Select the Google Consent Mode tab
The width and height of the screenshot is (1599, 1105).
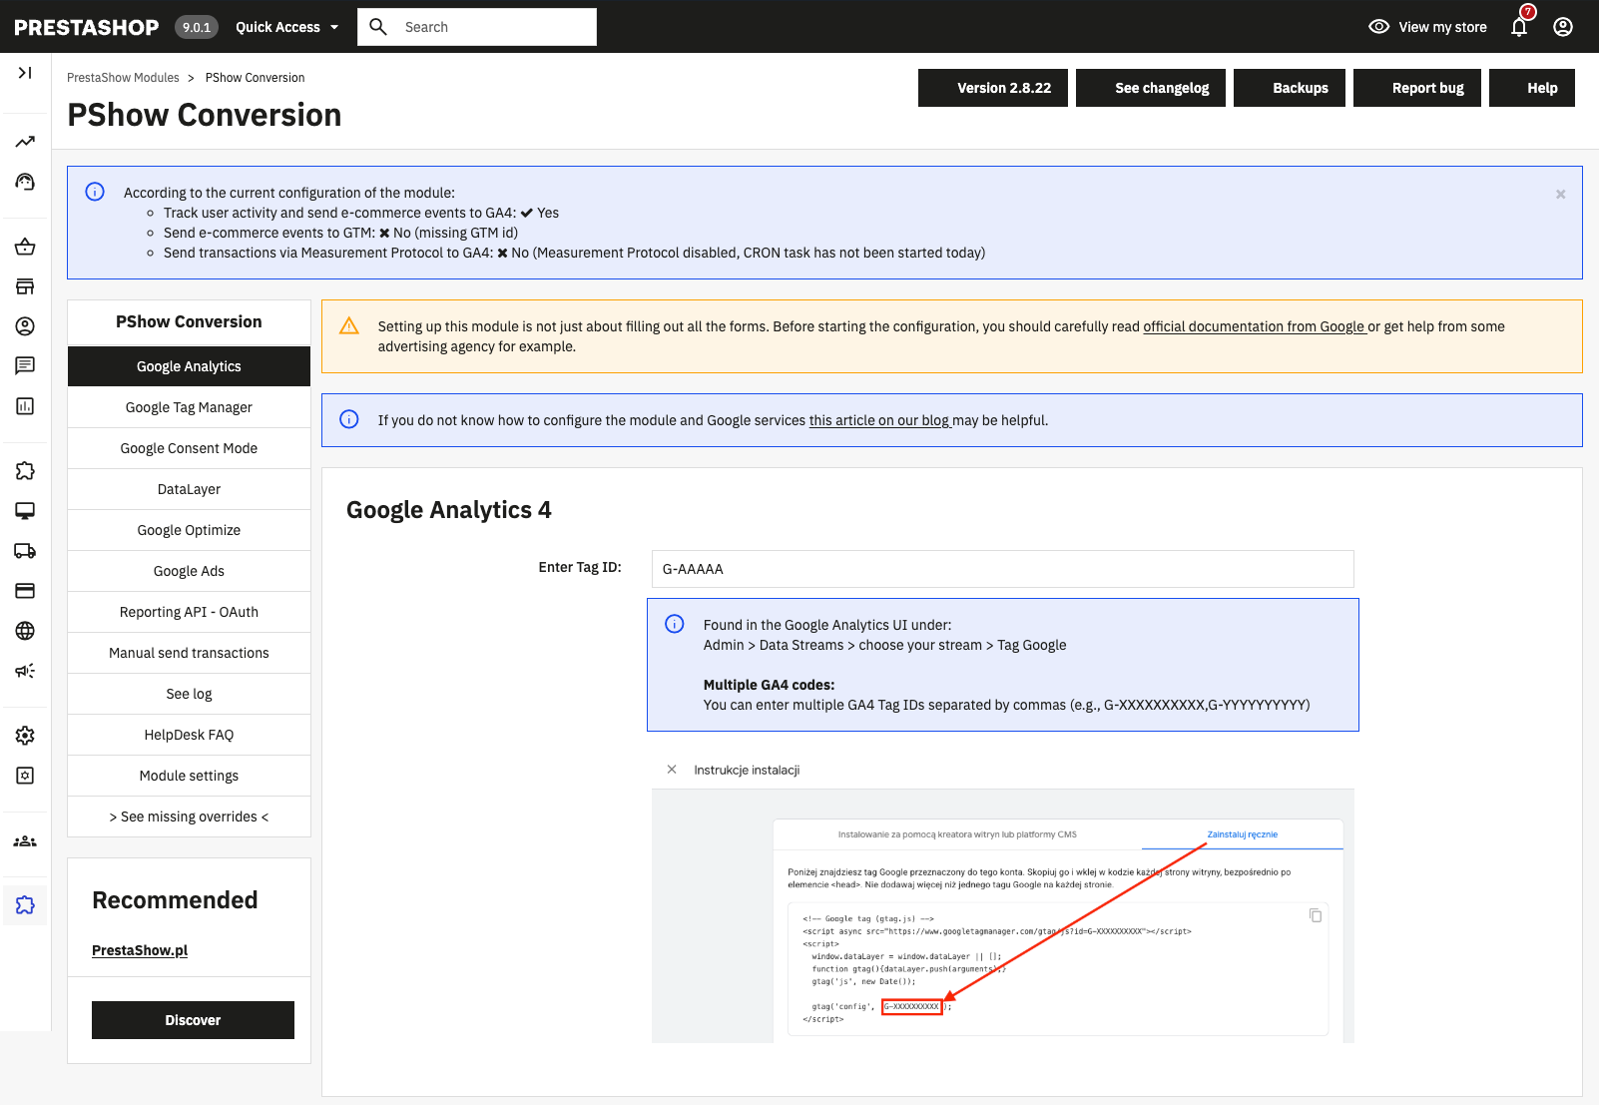point(189,448)
